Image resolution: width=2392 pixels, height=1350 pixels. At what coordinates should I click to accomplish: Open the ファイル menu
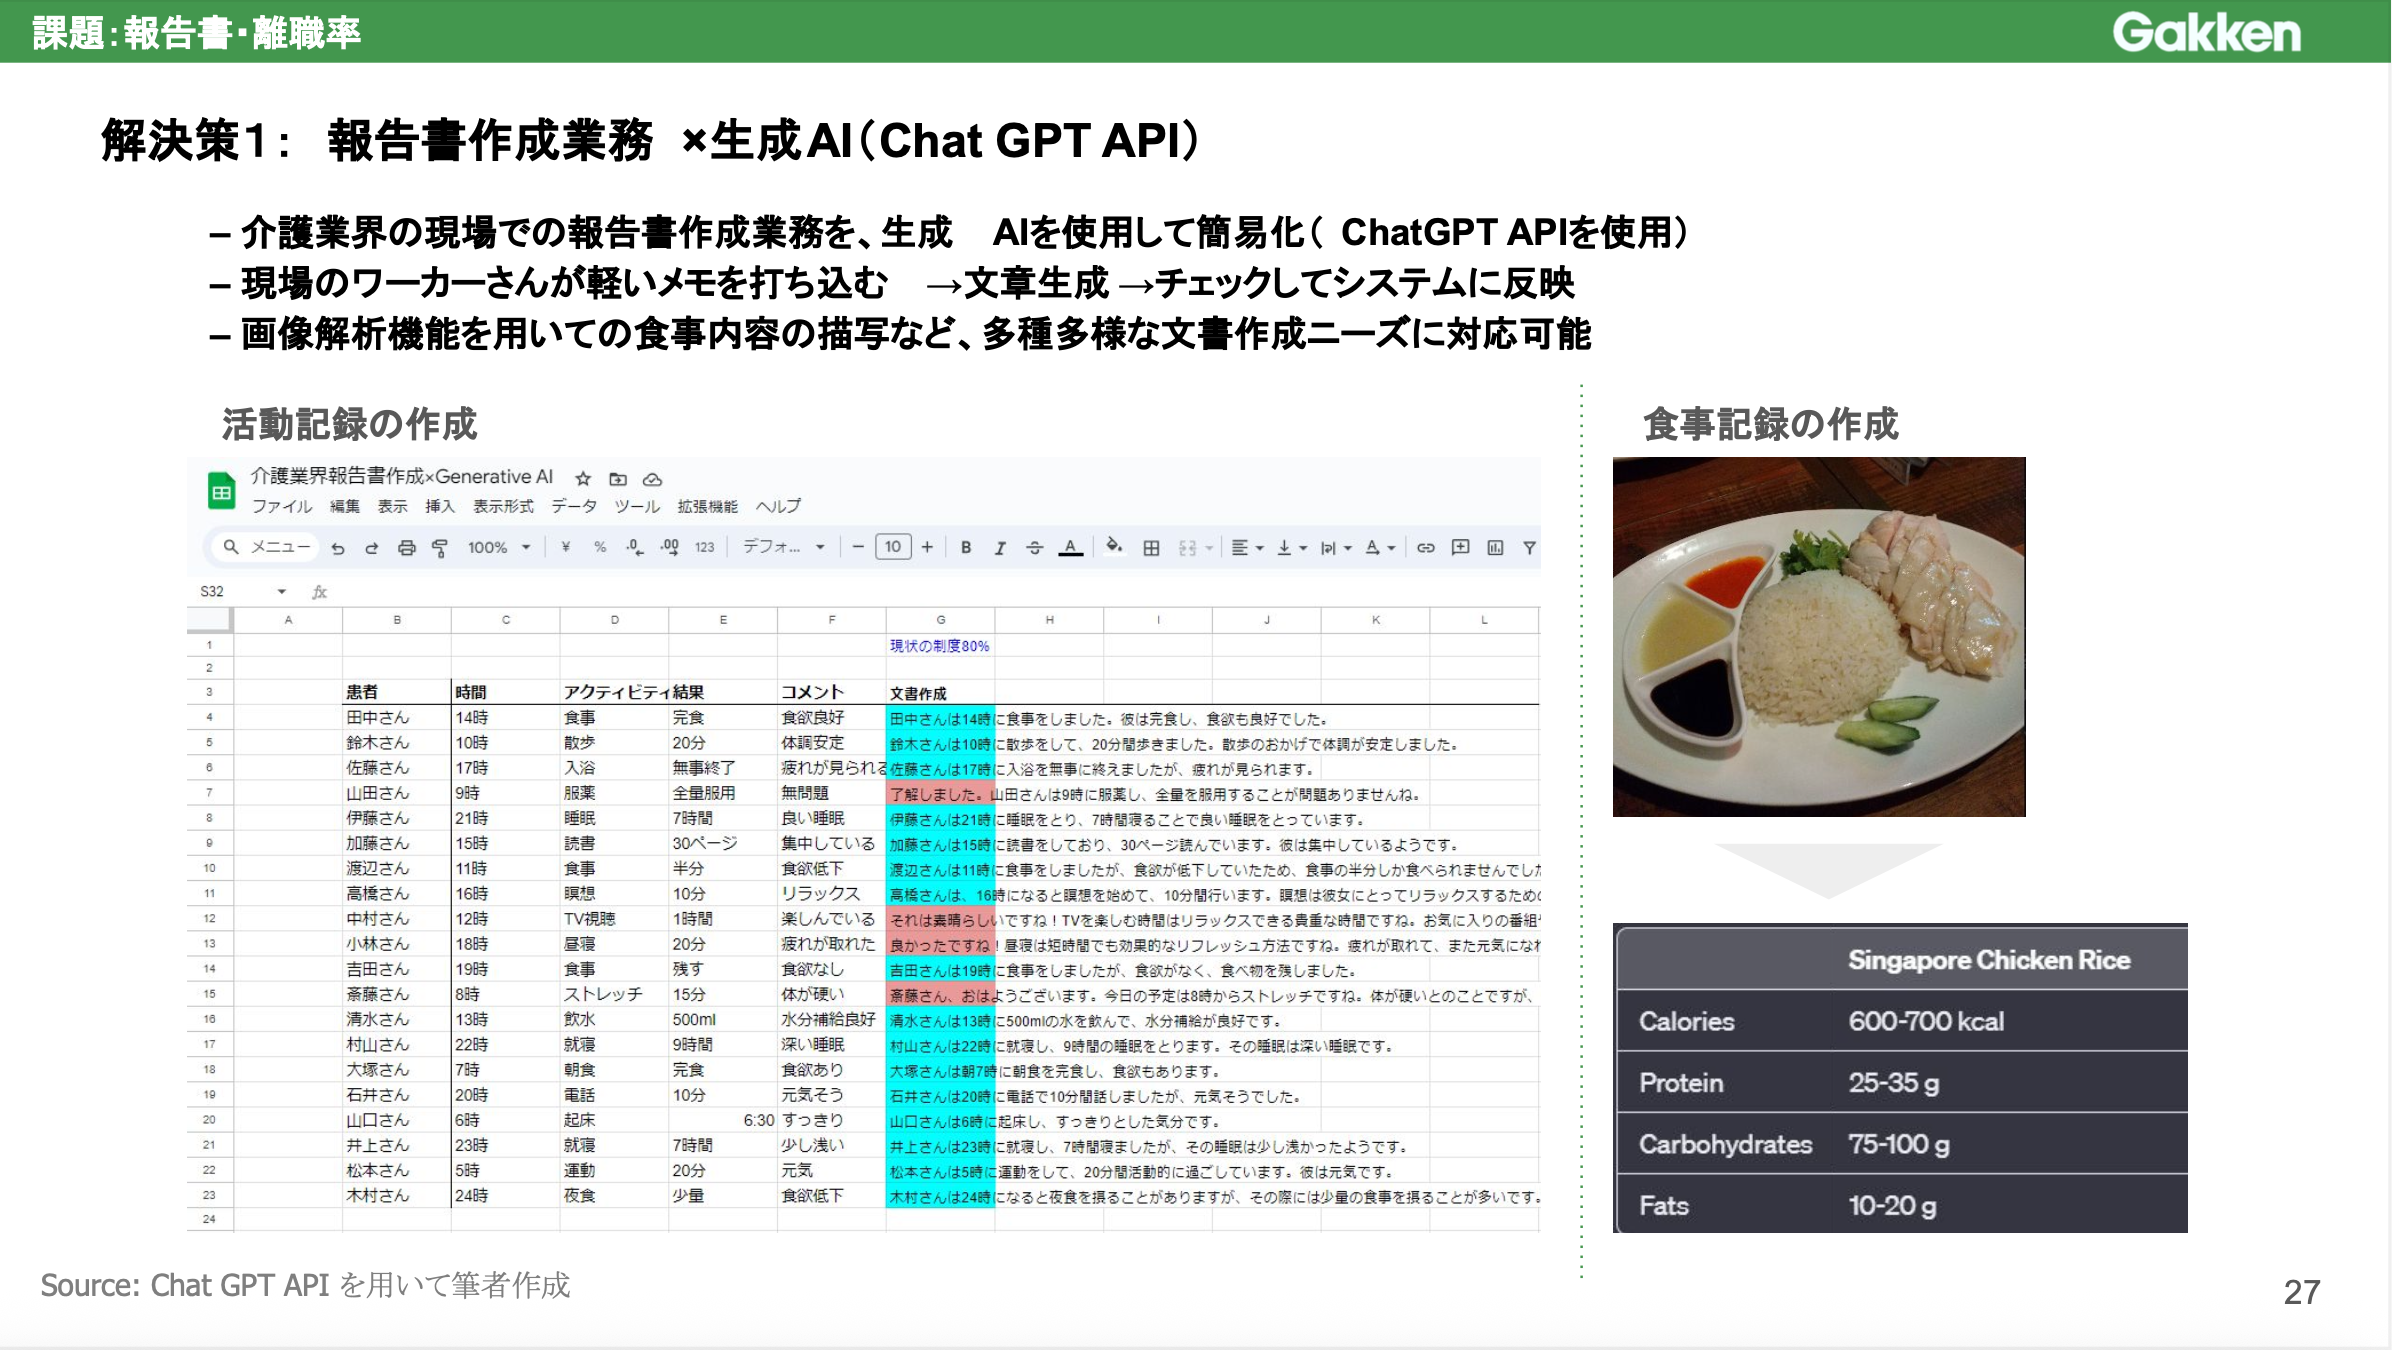point(281,507)
